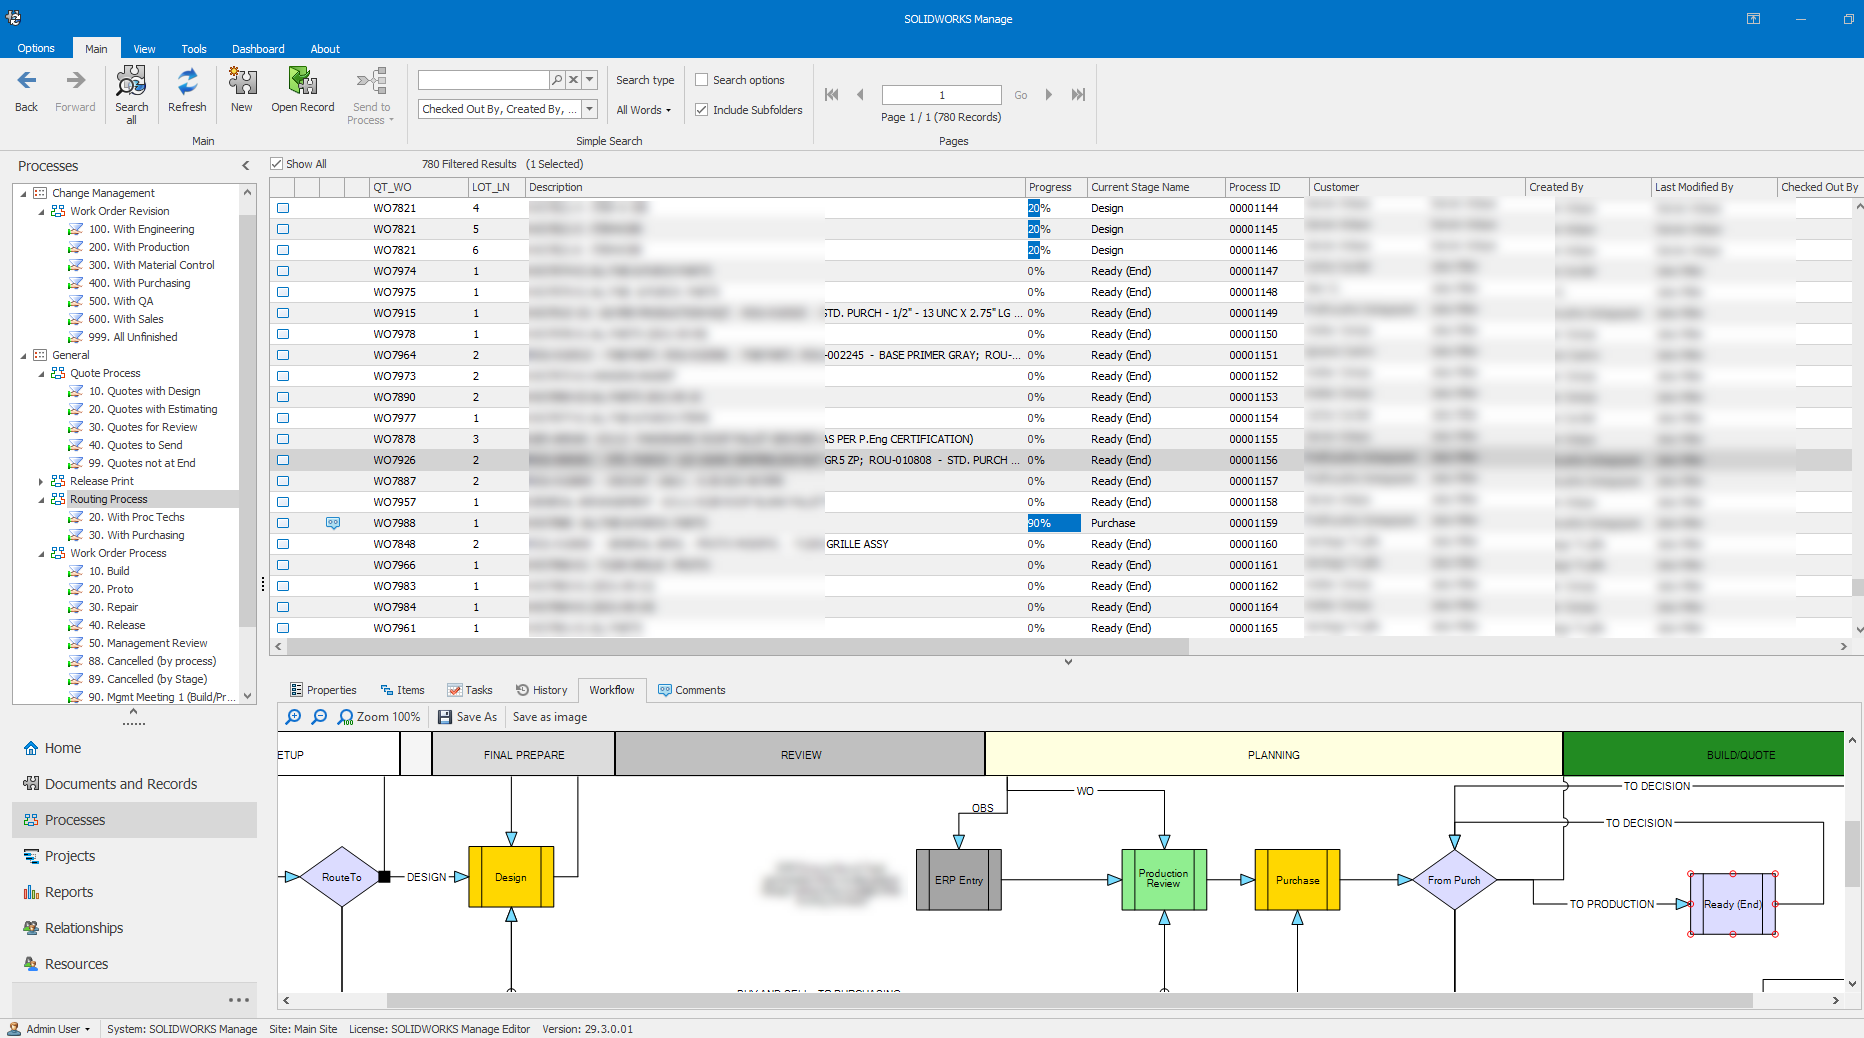
Task: Toggle the Search options checkbox
Action: (x=702, y=80)
